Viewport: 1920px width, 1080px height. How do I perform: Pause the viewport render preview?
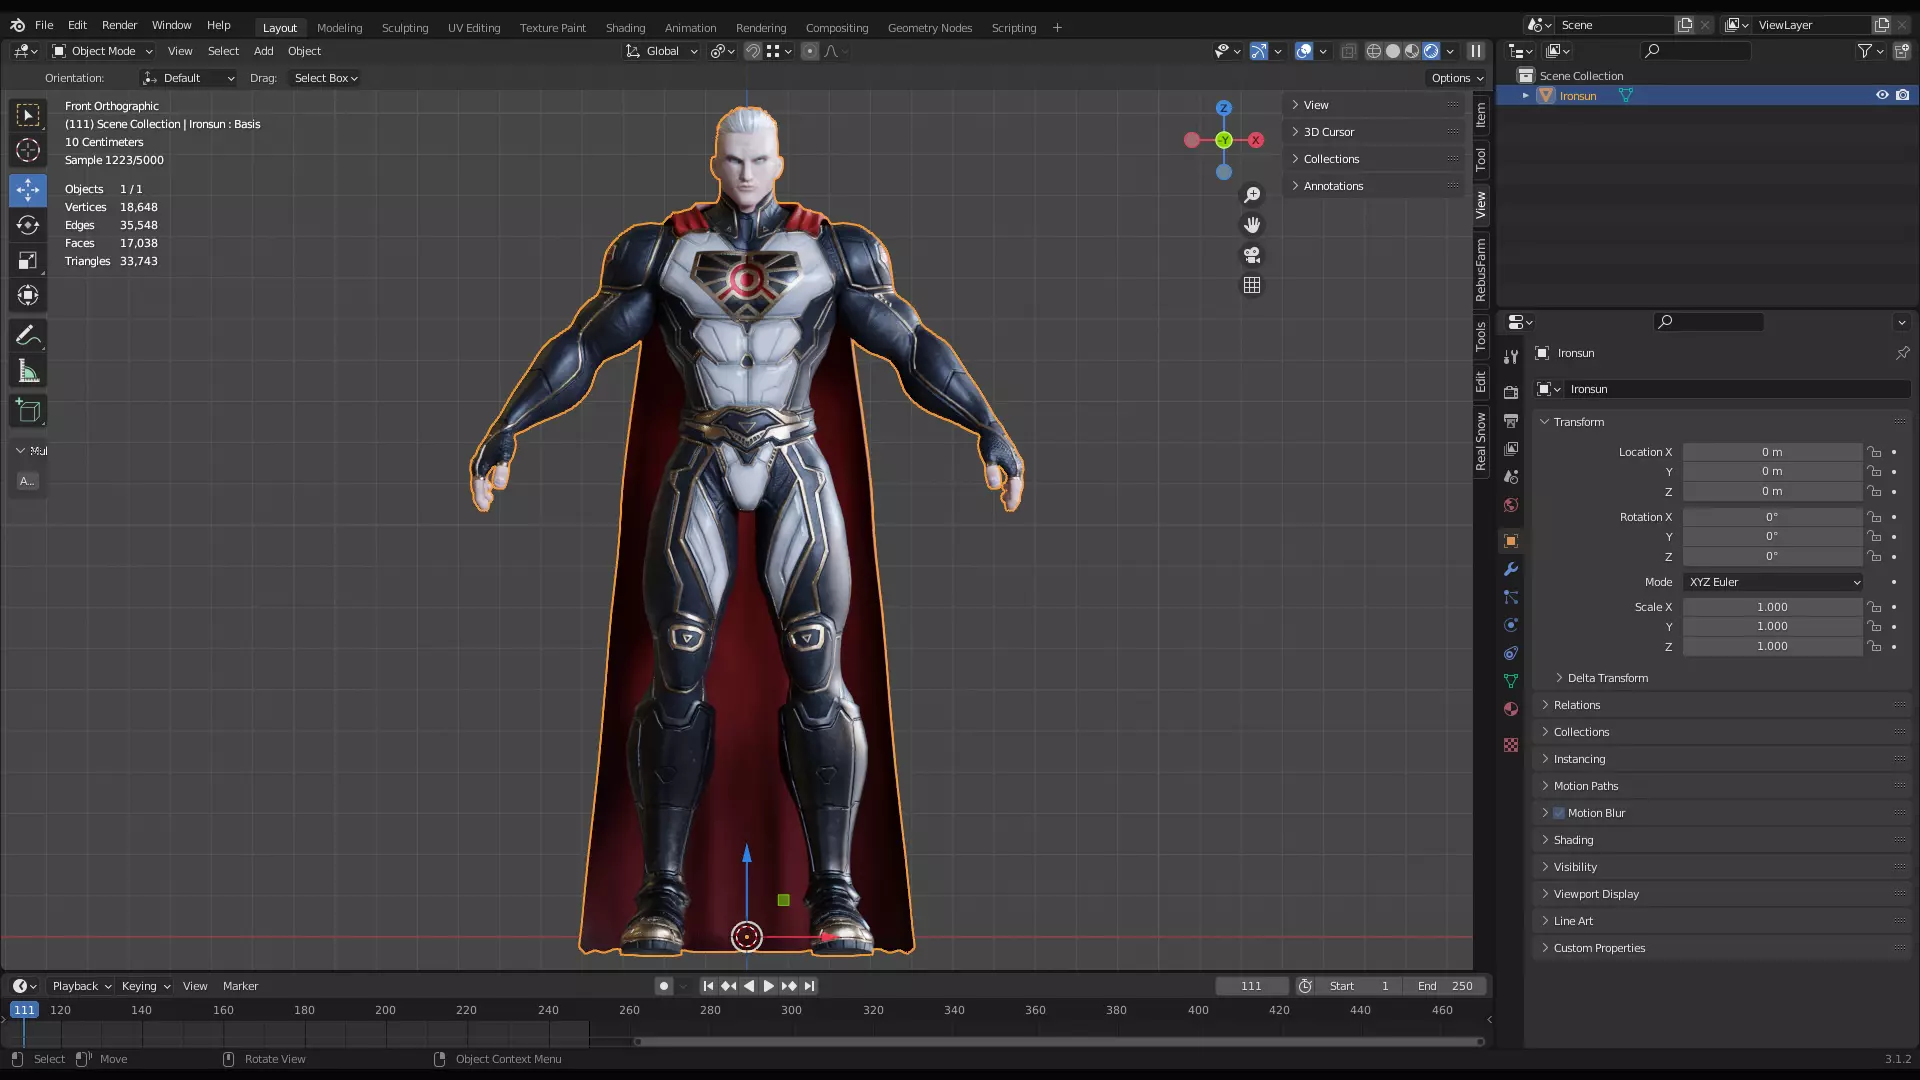coord(1476,51)
